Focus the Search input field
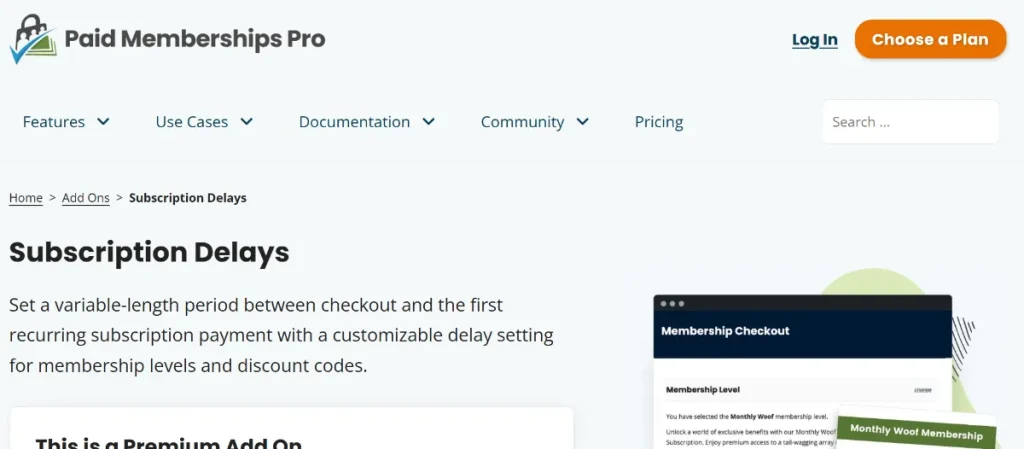Screen dimensions: 1024x449 910,121
